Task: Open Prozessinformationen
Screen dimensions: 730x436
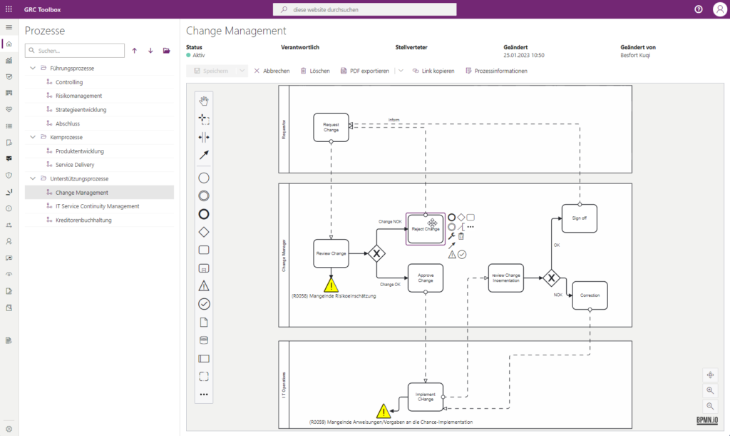Action: click(496, 71)
